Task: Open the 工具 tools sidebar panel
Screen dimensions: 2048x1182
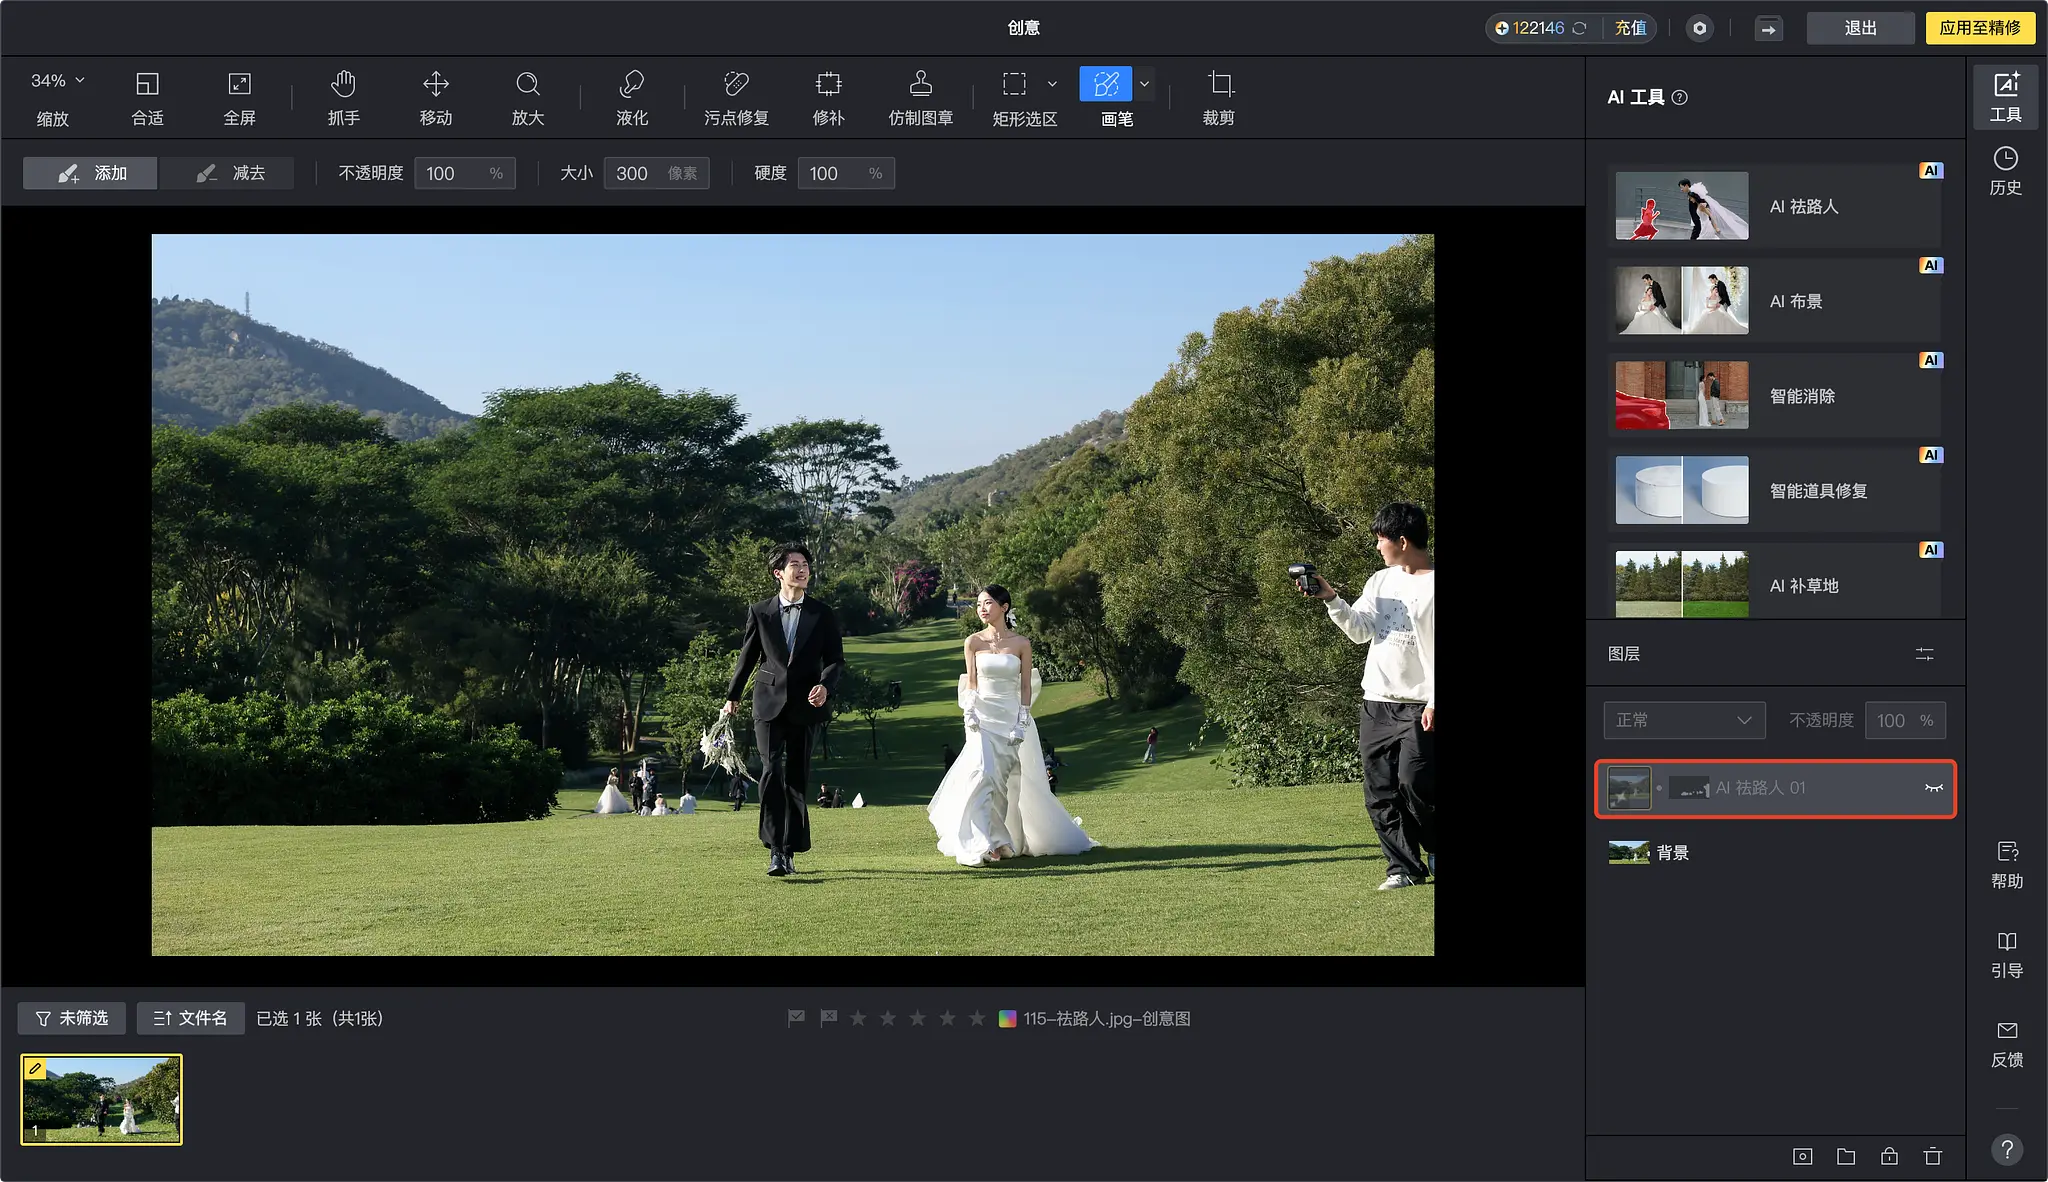Action: (x=2005, y=97)
